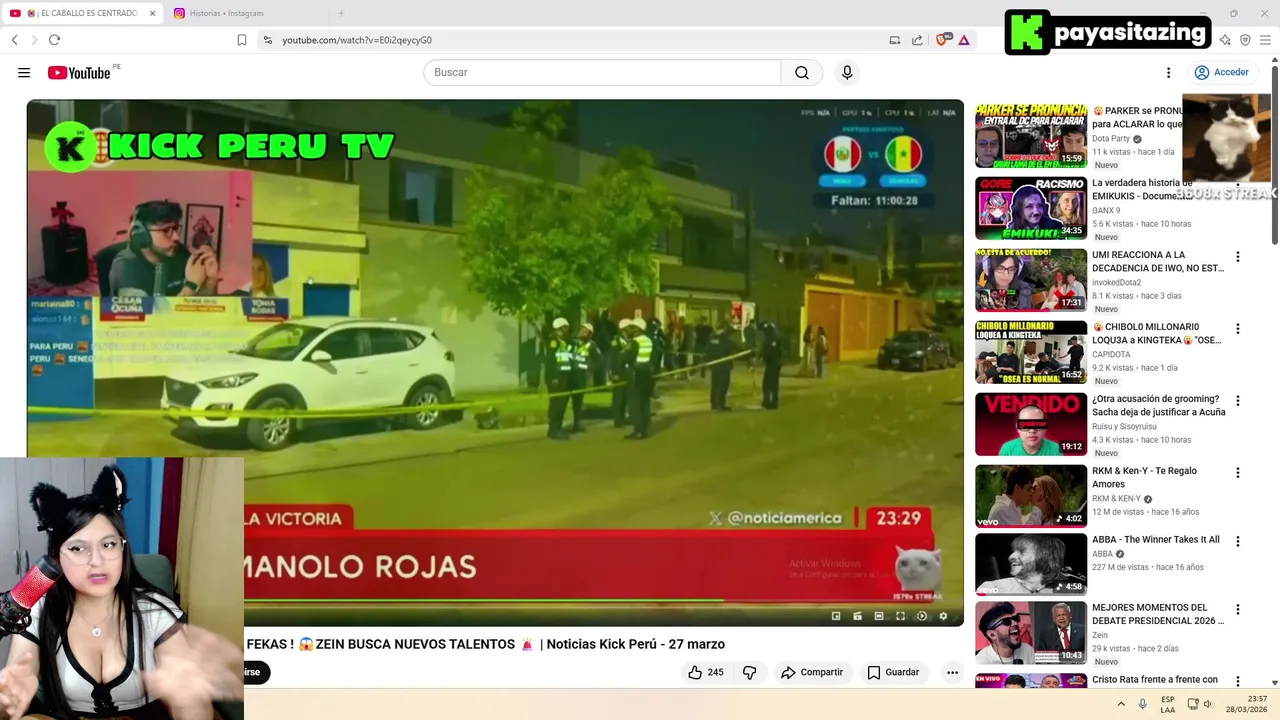Like the video with thumbs up
The image size is (1280, 720).
coord(705,672)
